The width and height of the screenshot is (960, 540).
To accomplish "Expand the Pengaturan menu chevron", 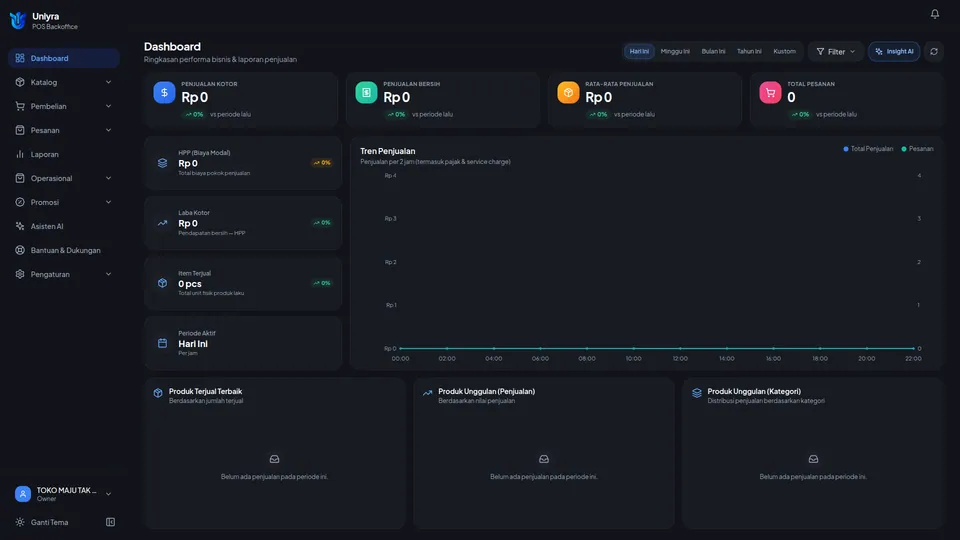I will point(108,274).
